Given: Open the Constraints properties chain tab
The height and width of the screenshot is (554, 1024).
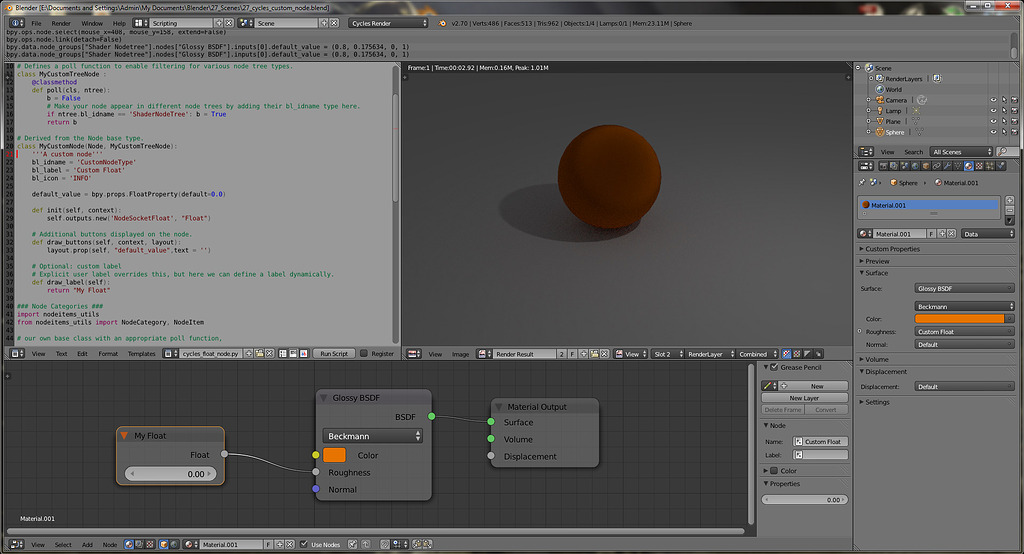Looking at the screenshot, I should click(936, 166).
